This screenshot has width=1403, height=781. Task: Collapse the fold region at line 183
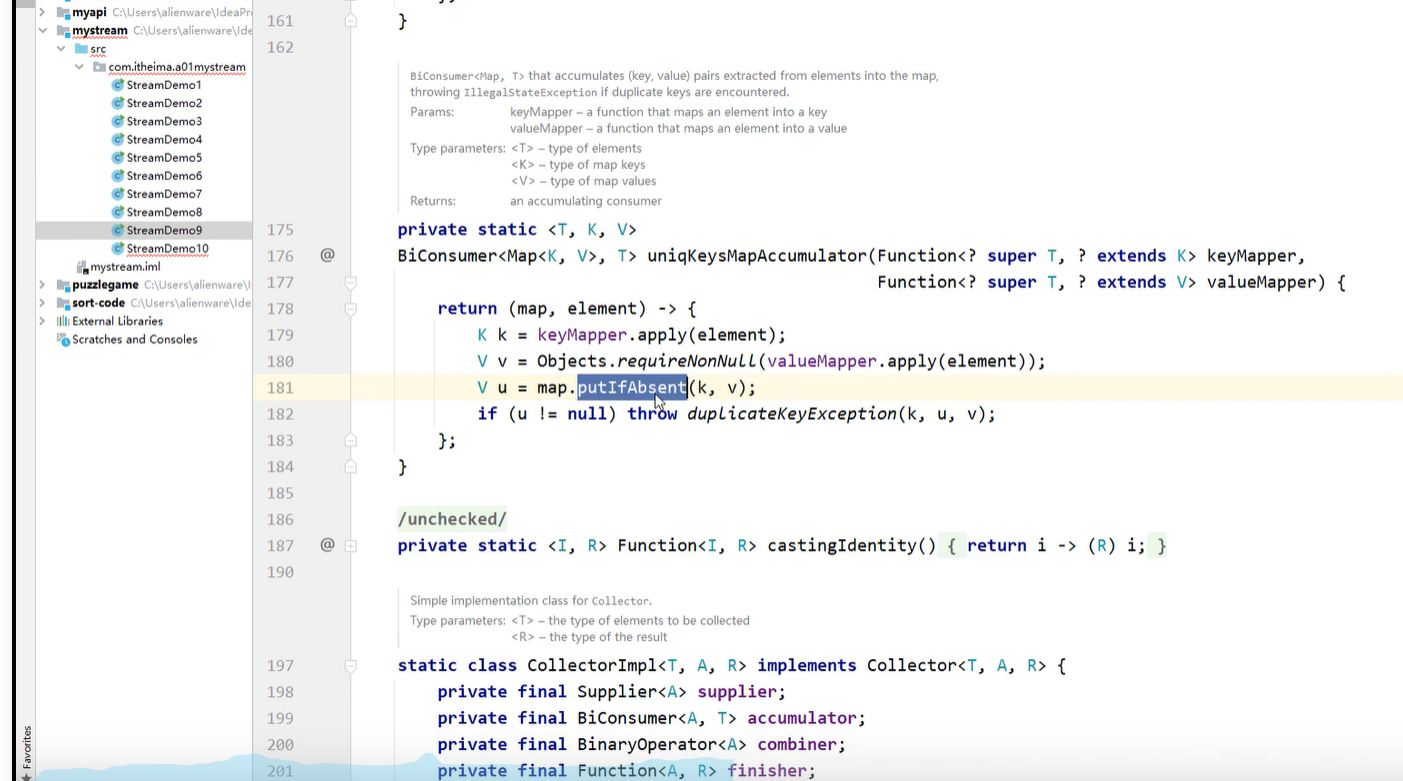coord(350,440)
